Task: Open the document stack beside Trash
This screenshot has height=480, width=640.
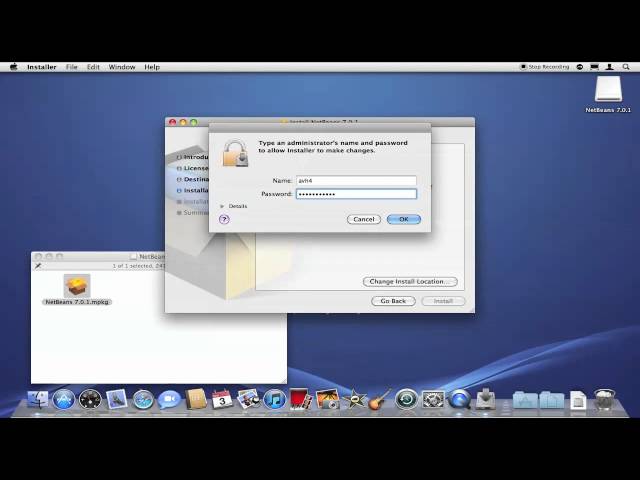Action: pos(578,400)
